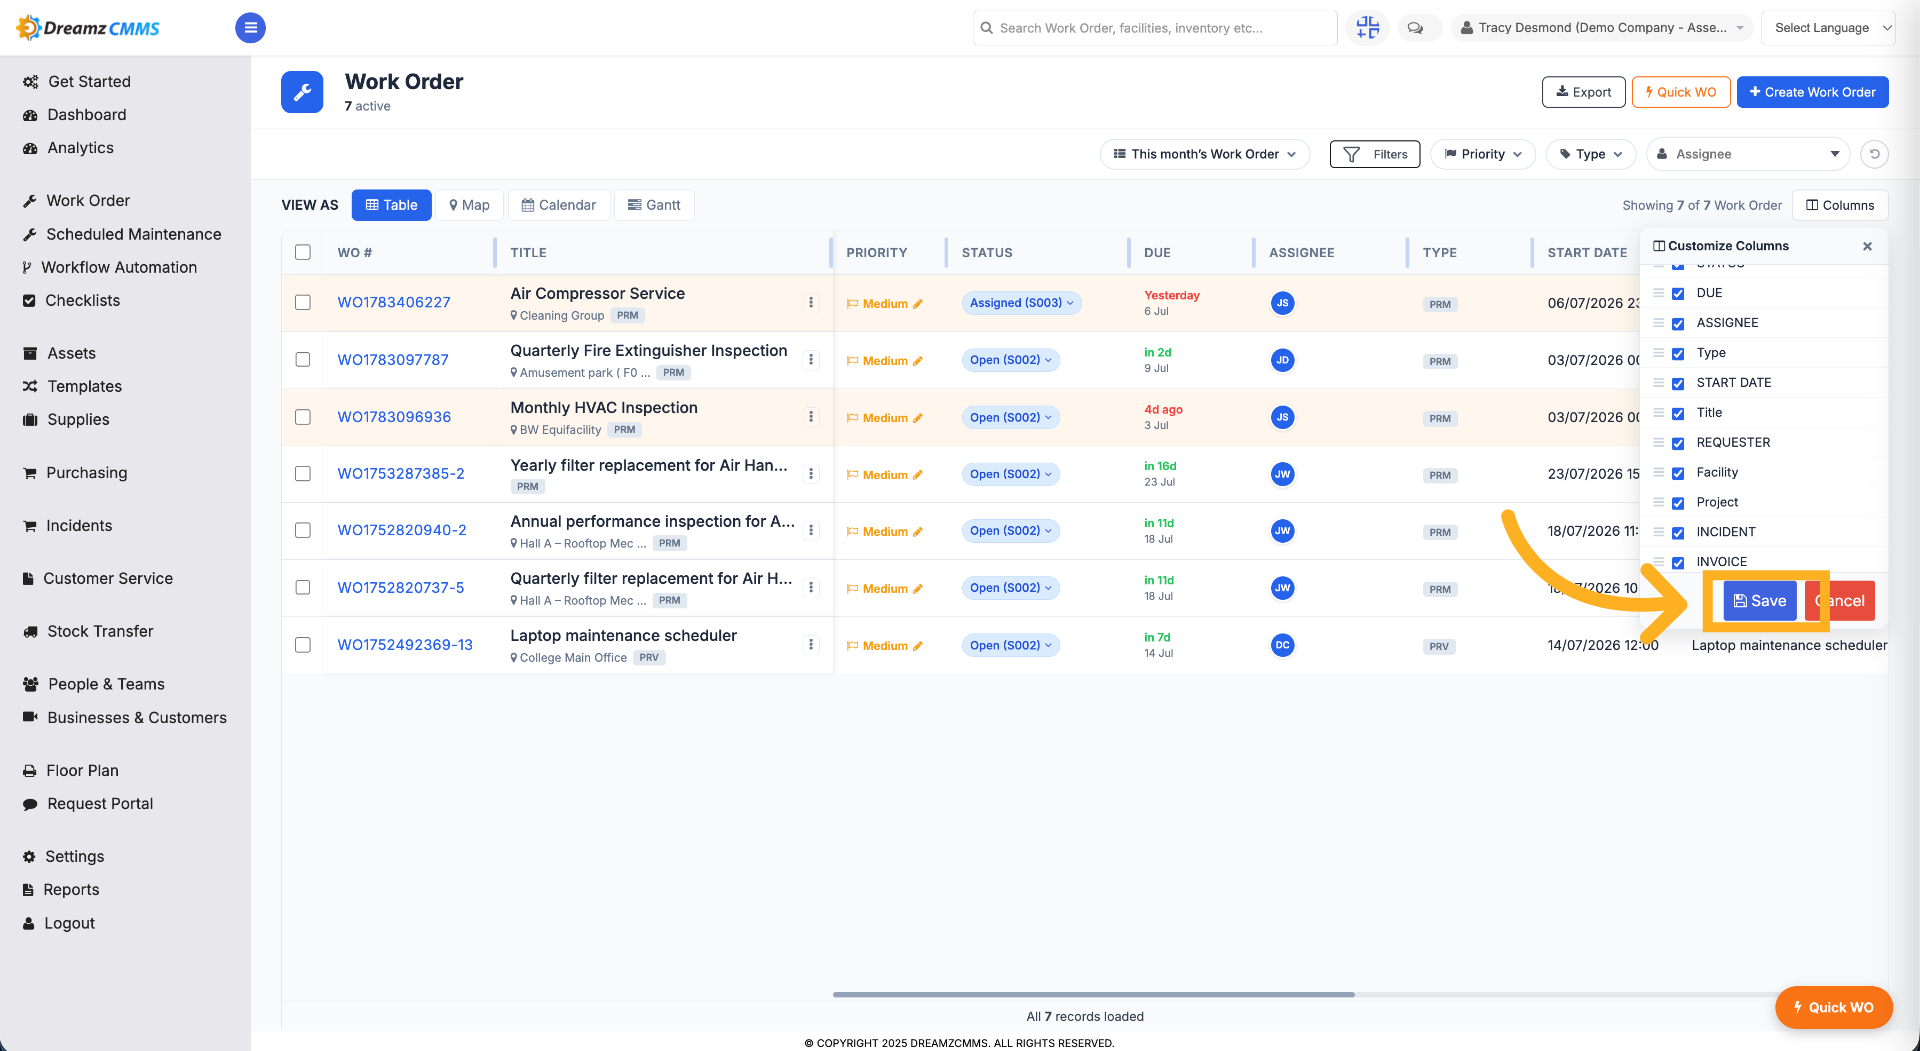The image size is (1920, 1051).
Task: Click JS assignee avatar on WO1783406227 row
Action: coord(1282,303)
